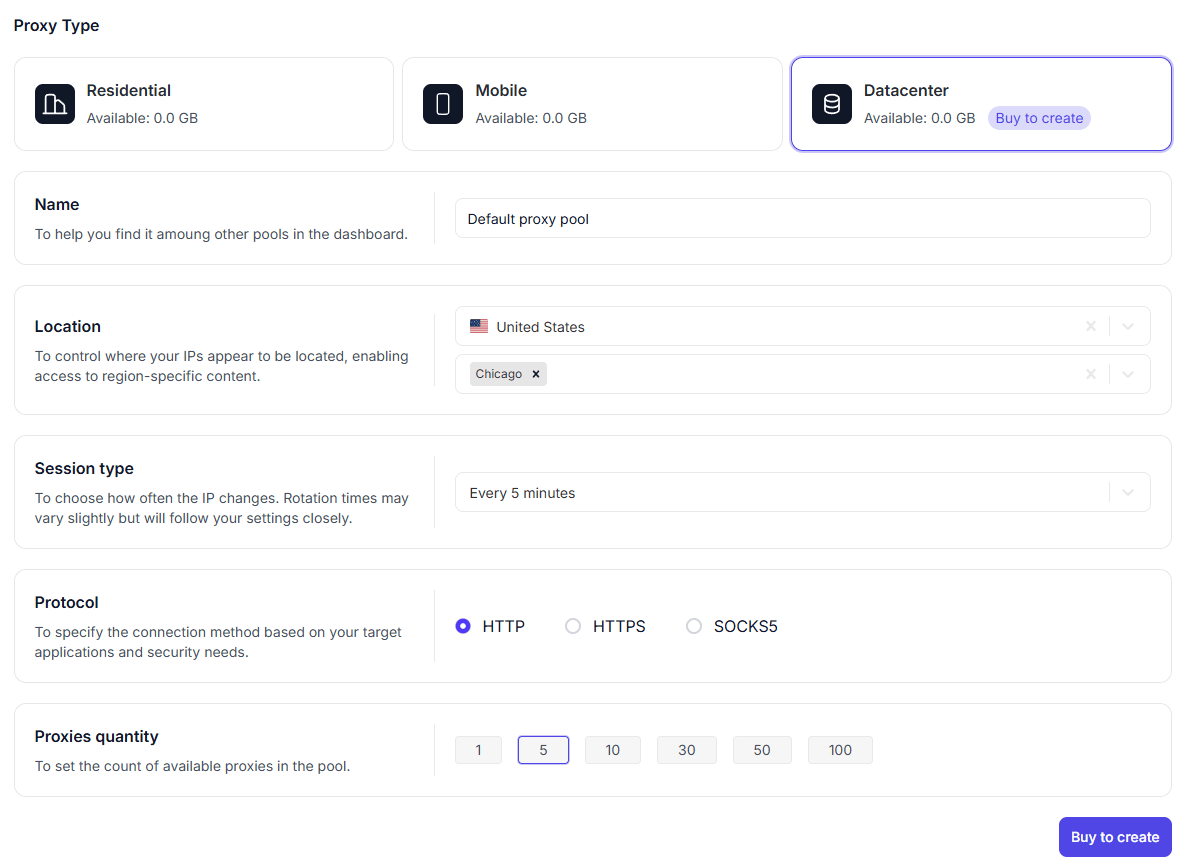Viewport: 1185px width, 868px height.
Task: Set proxies quantity to 100
Action: (x=840, y=750)
